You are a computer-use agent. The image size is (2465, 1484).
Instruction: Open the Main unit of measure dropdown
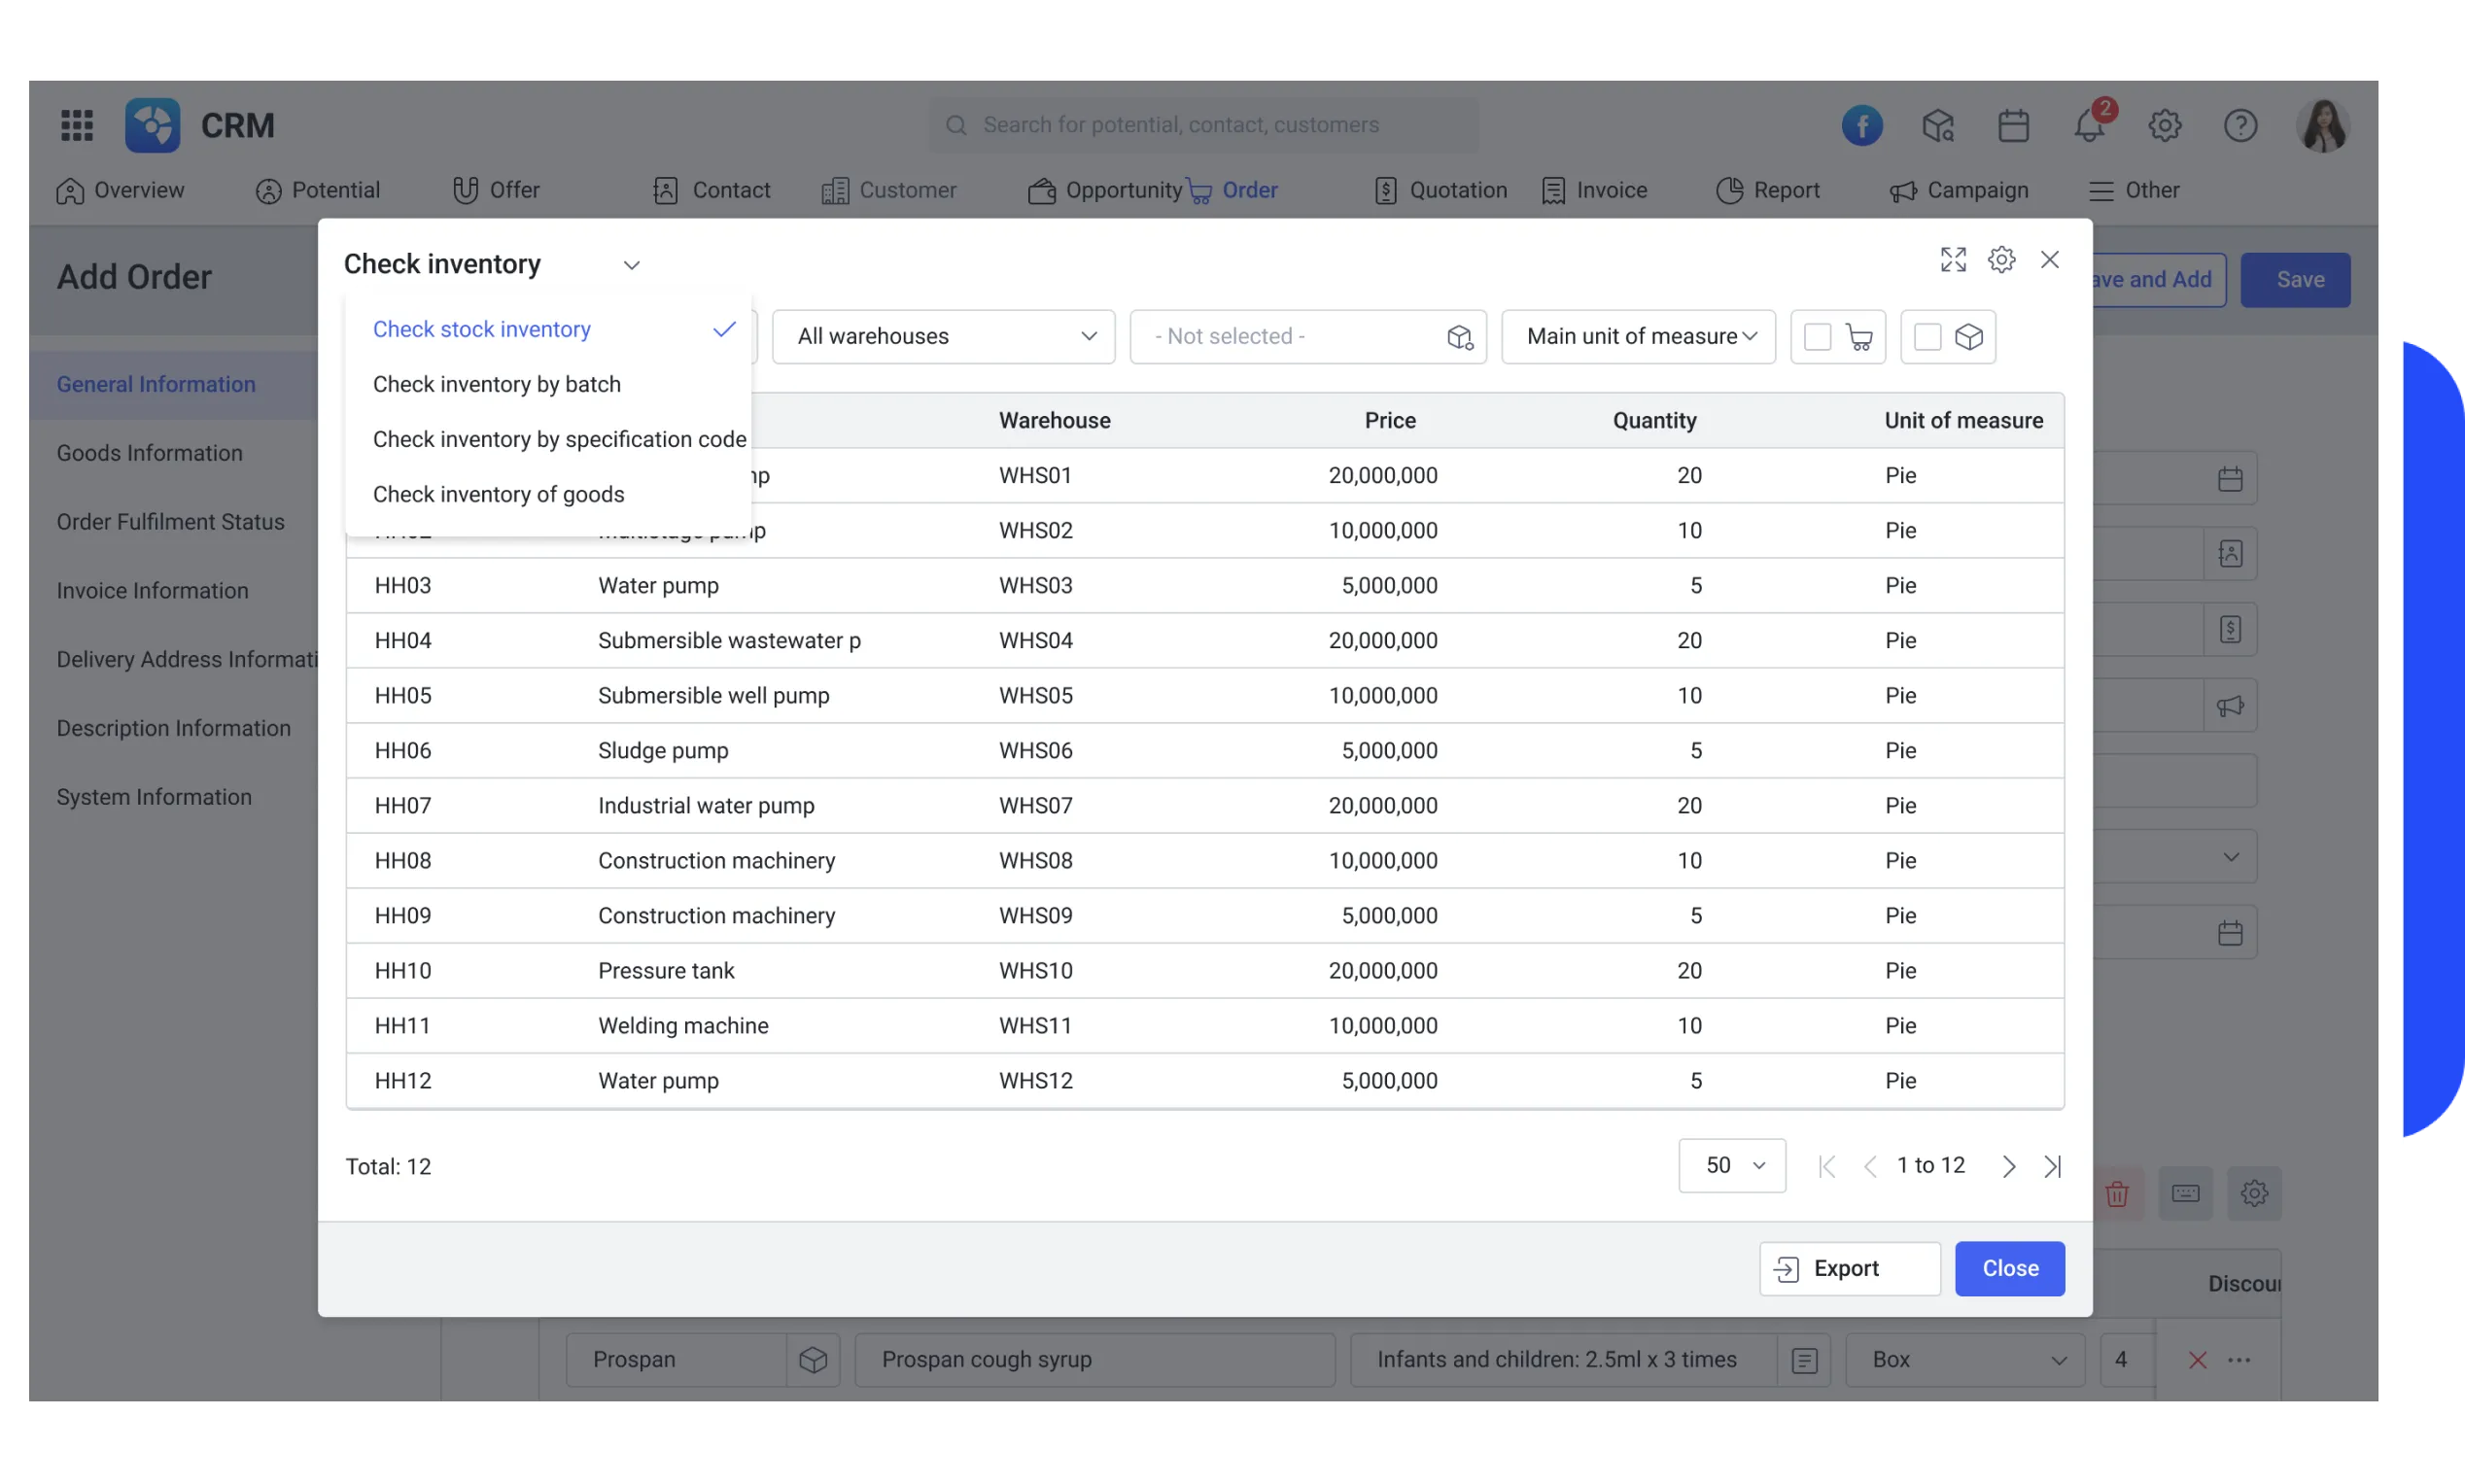[1638, 336]
